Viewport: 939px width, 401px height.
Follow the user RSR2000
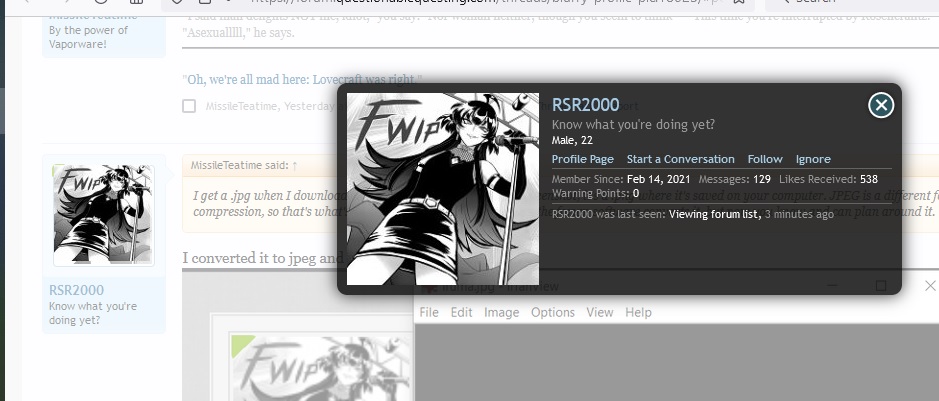click(x=765, y=159)
